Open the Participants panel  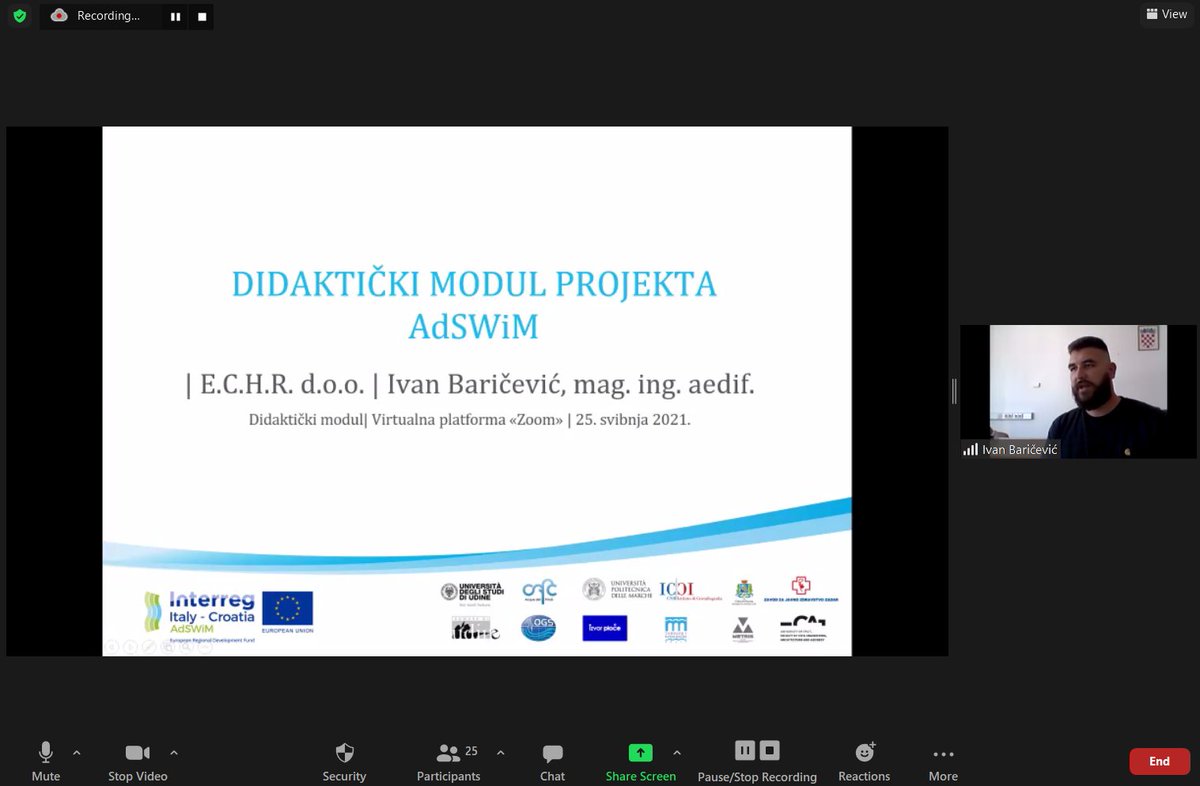449,762
